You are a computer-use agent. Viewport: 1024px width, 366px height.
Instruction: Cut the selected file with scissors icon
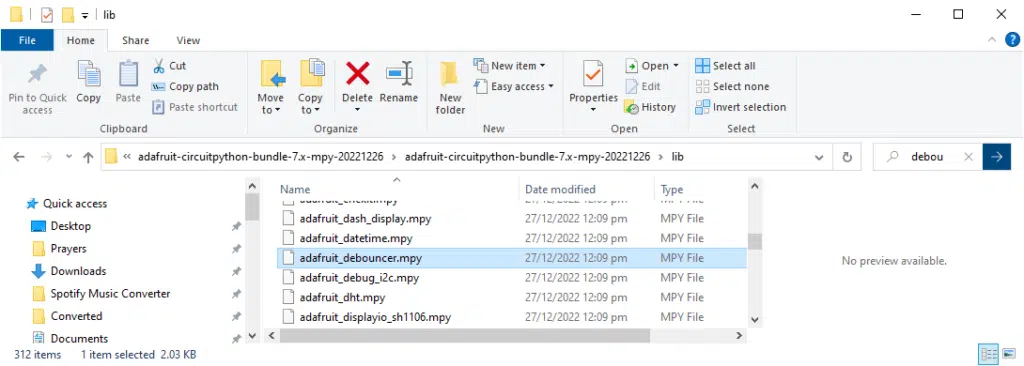(159, 65)
